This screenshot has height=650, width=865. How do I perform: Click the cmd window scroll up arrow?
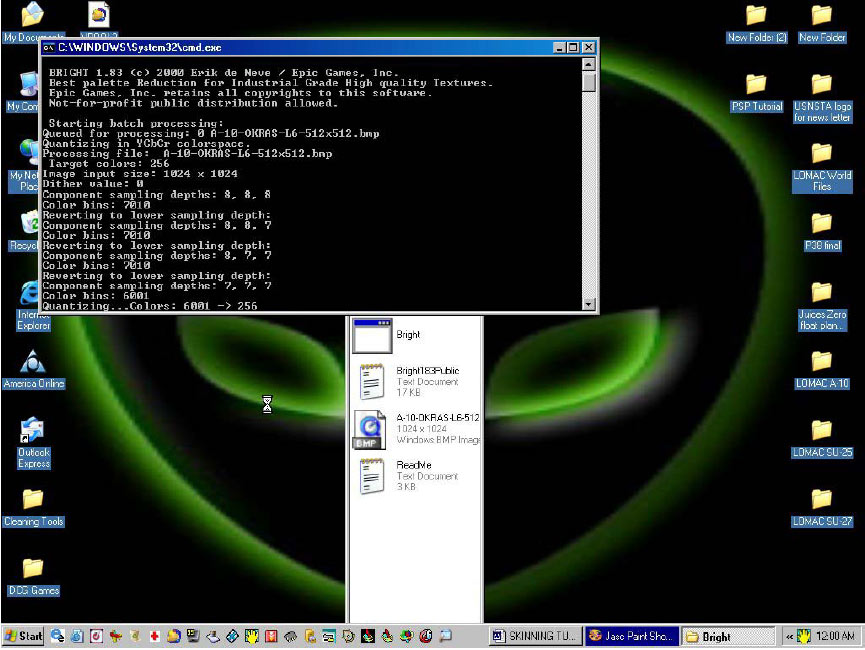pos(589,65)
